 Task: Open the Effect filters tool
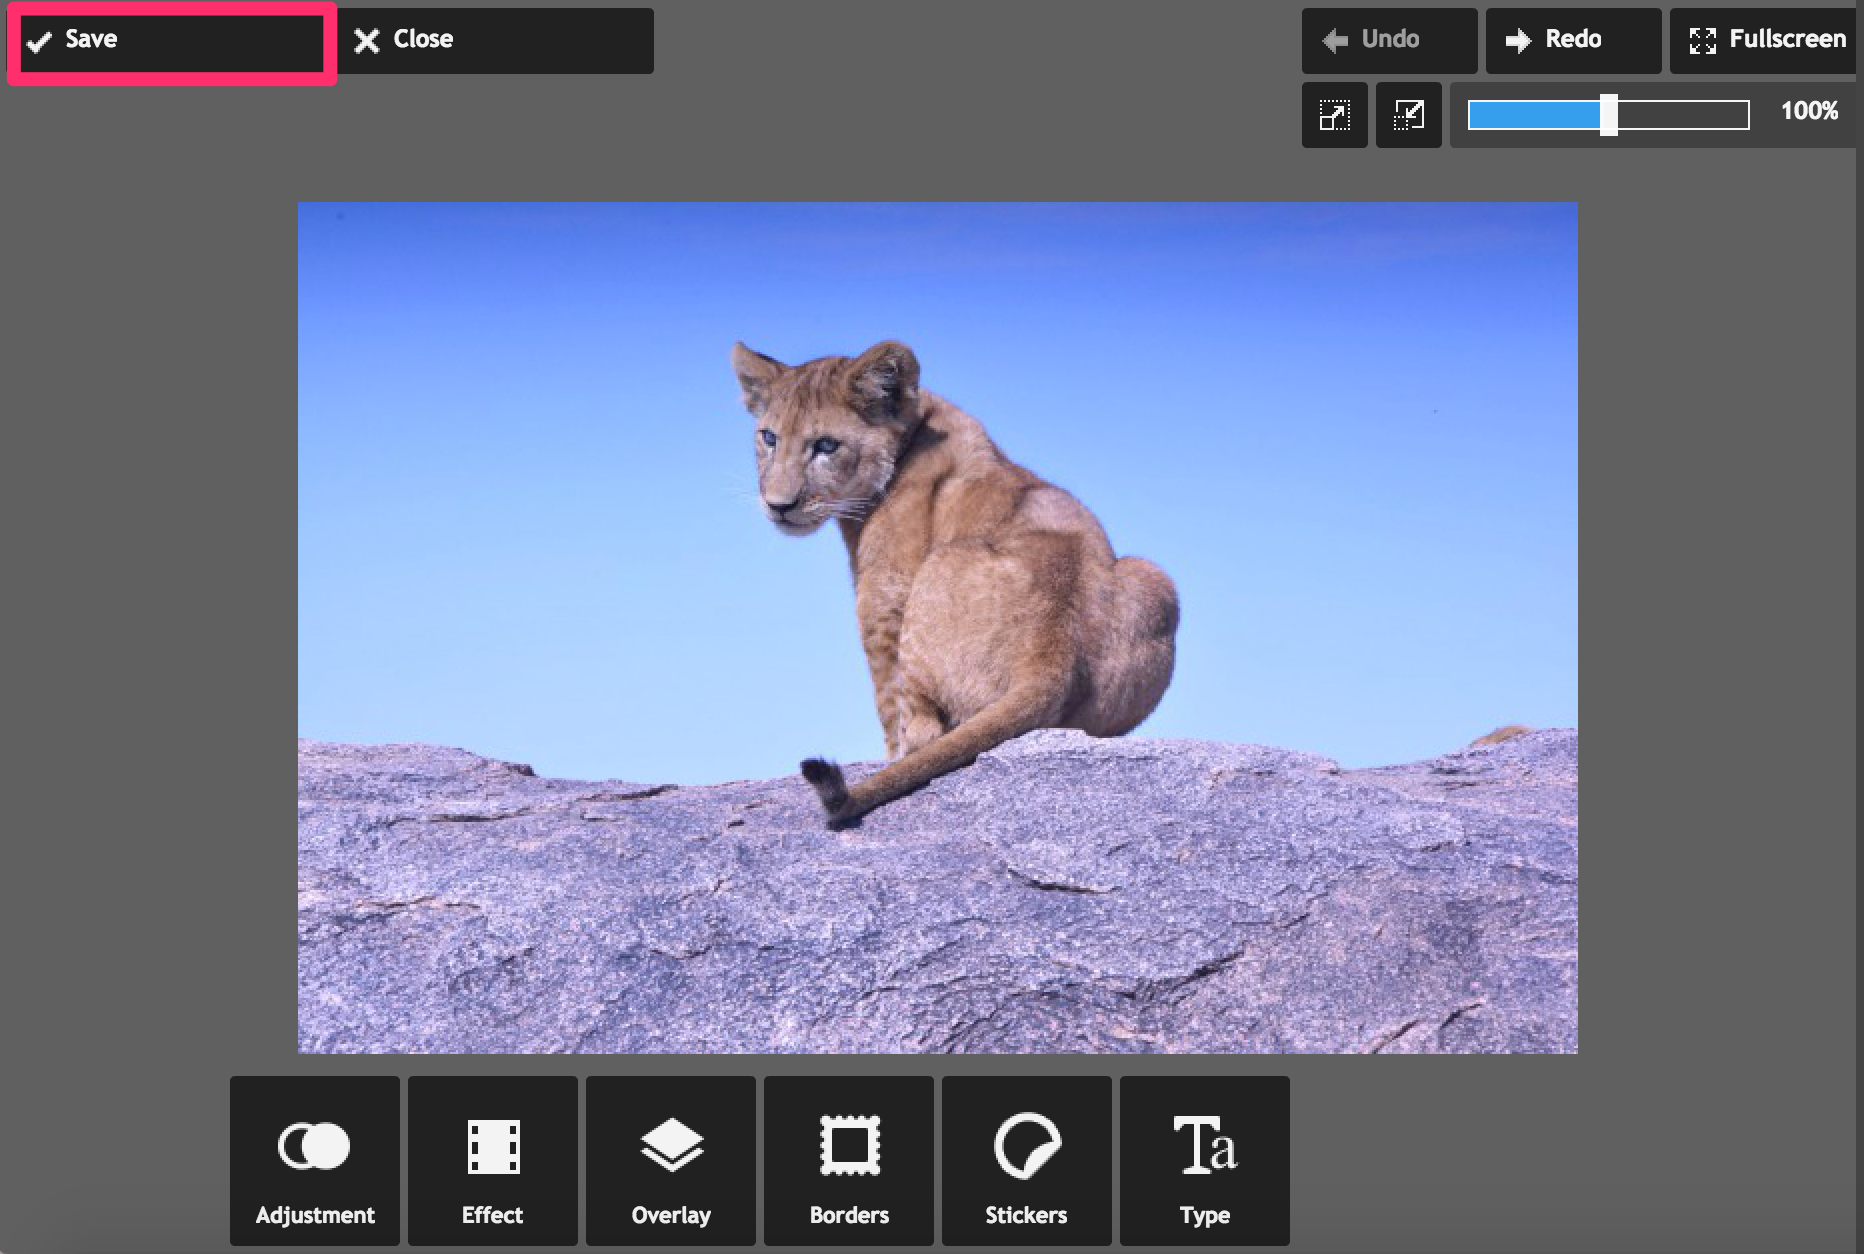(492, 1161)
